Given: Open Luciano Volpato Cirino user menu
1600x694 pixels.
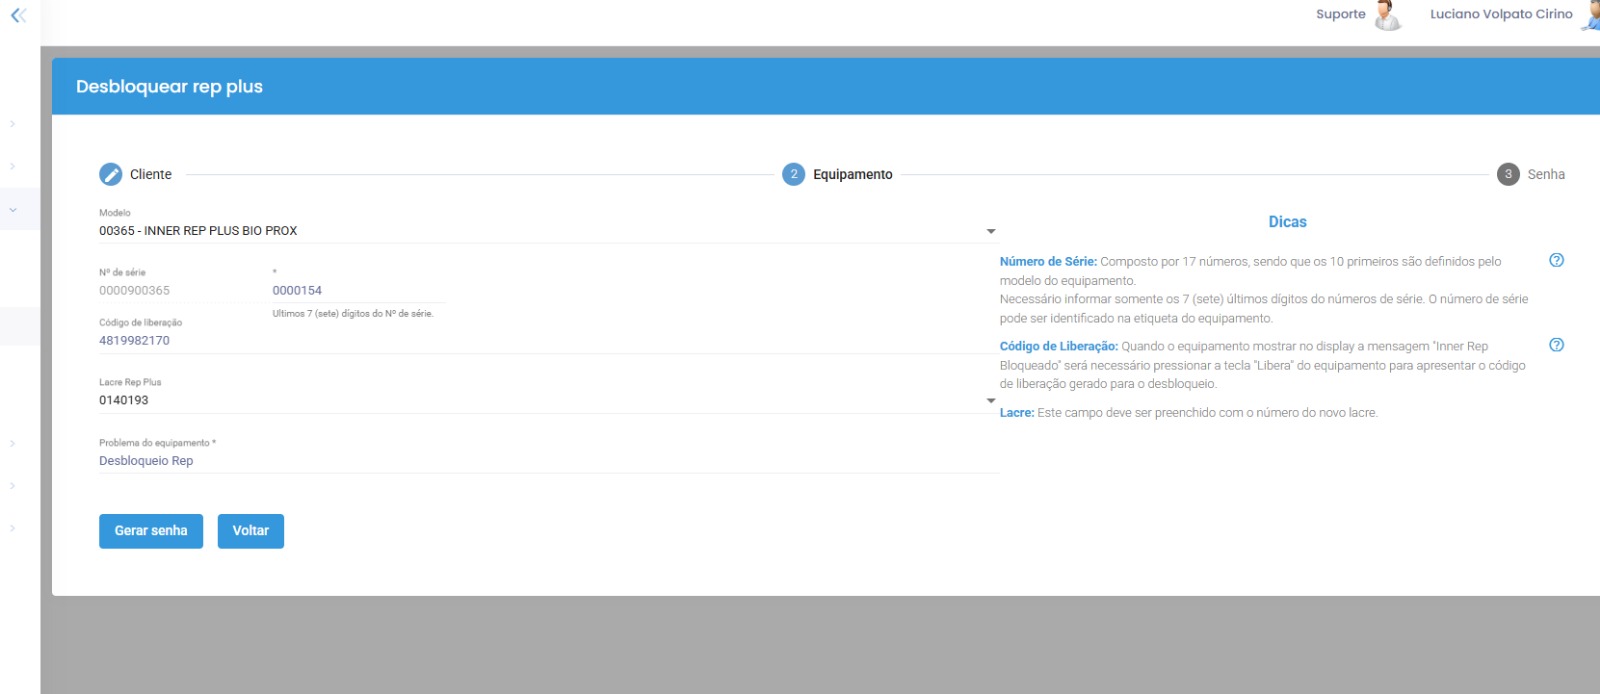Looking at the screenshot, I should pos(1500,14).
